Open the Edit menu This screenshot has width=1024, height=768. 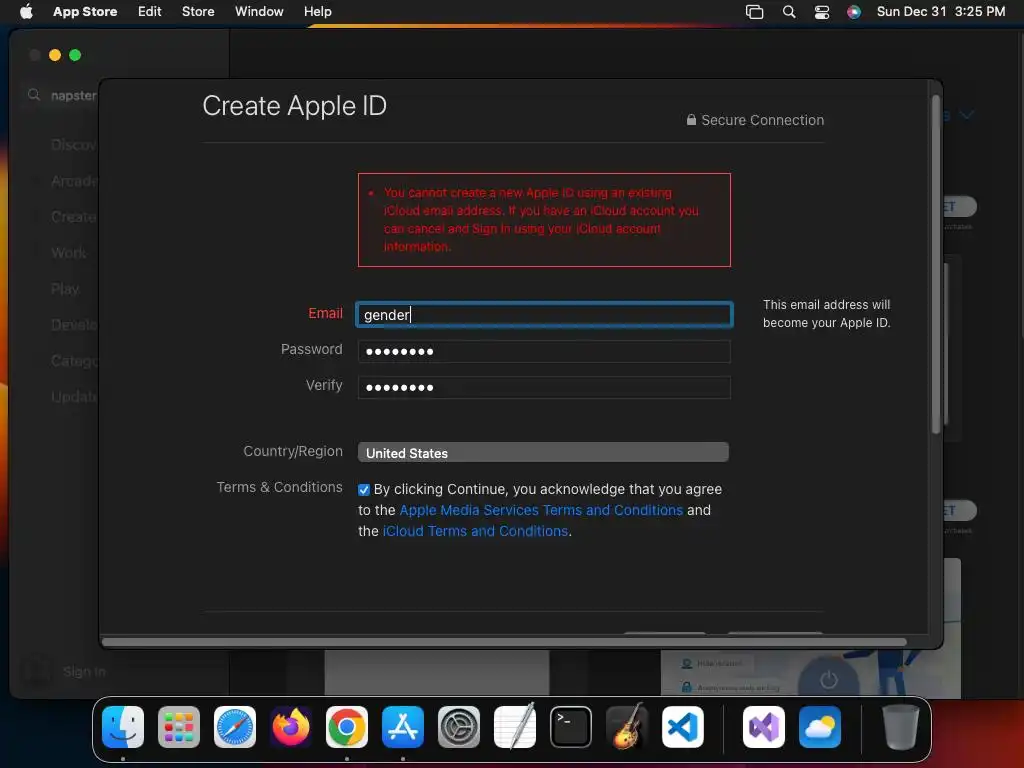coord(150,11)
